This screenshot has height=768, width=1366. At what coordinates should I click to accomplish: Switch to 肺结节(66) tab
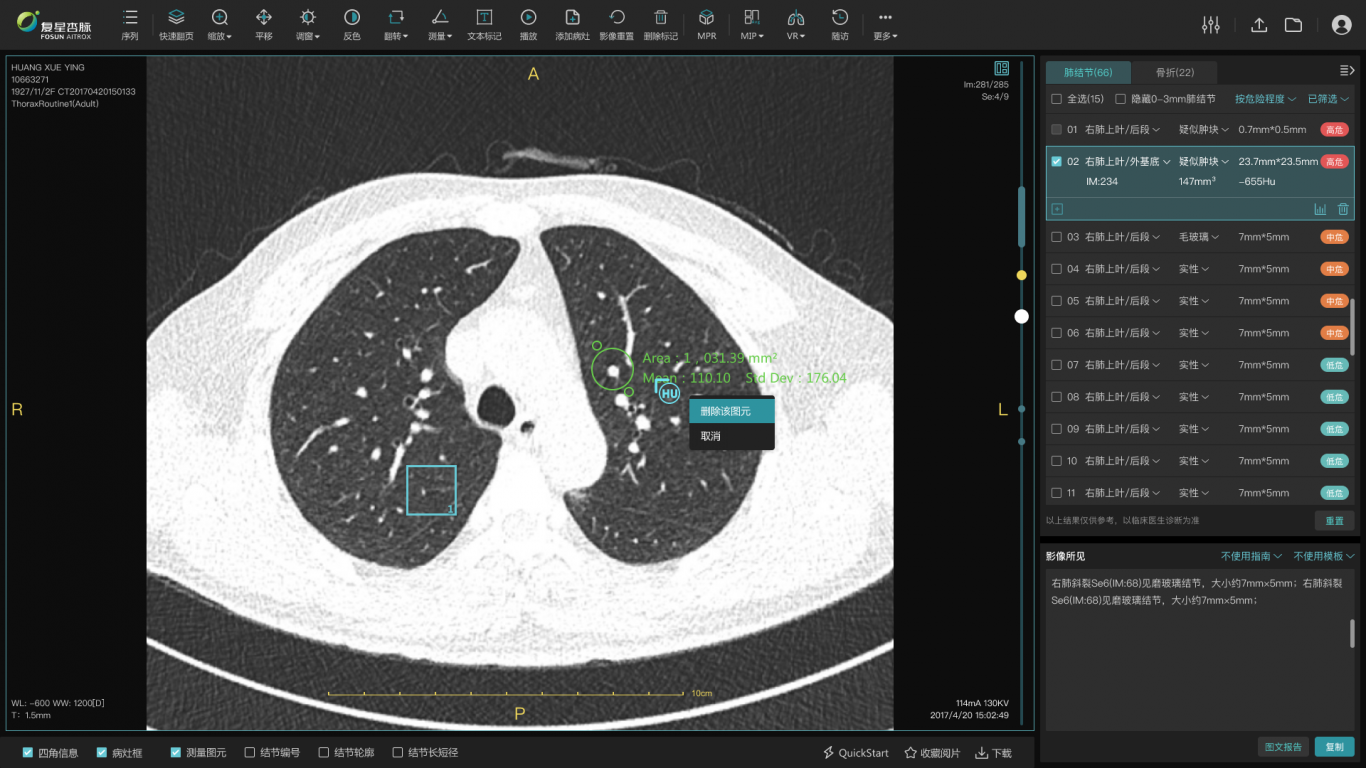1088,72
